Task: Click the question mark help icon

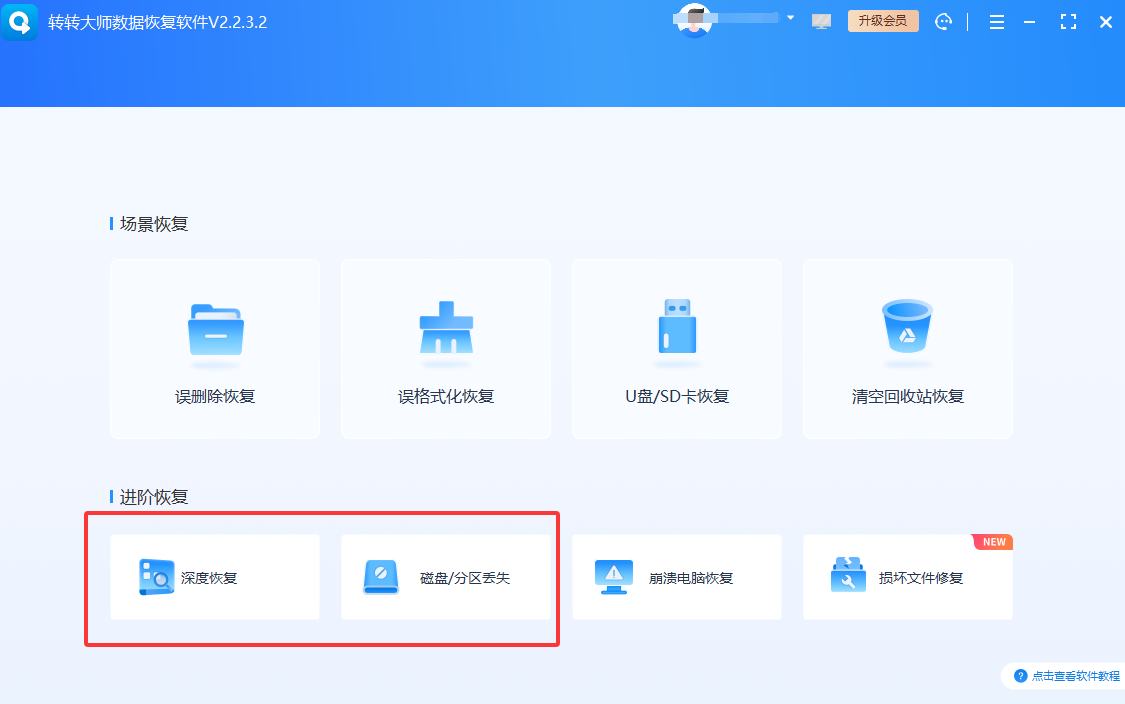Action: tap(1020, 676)
